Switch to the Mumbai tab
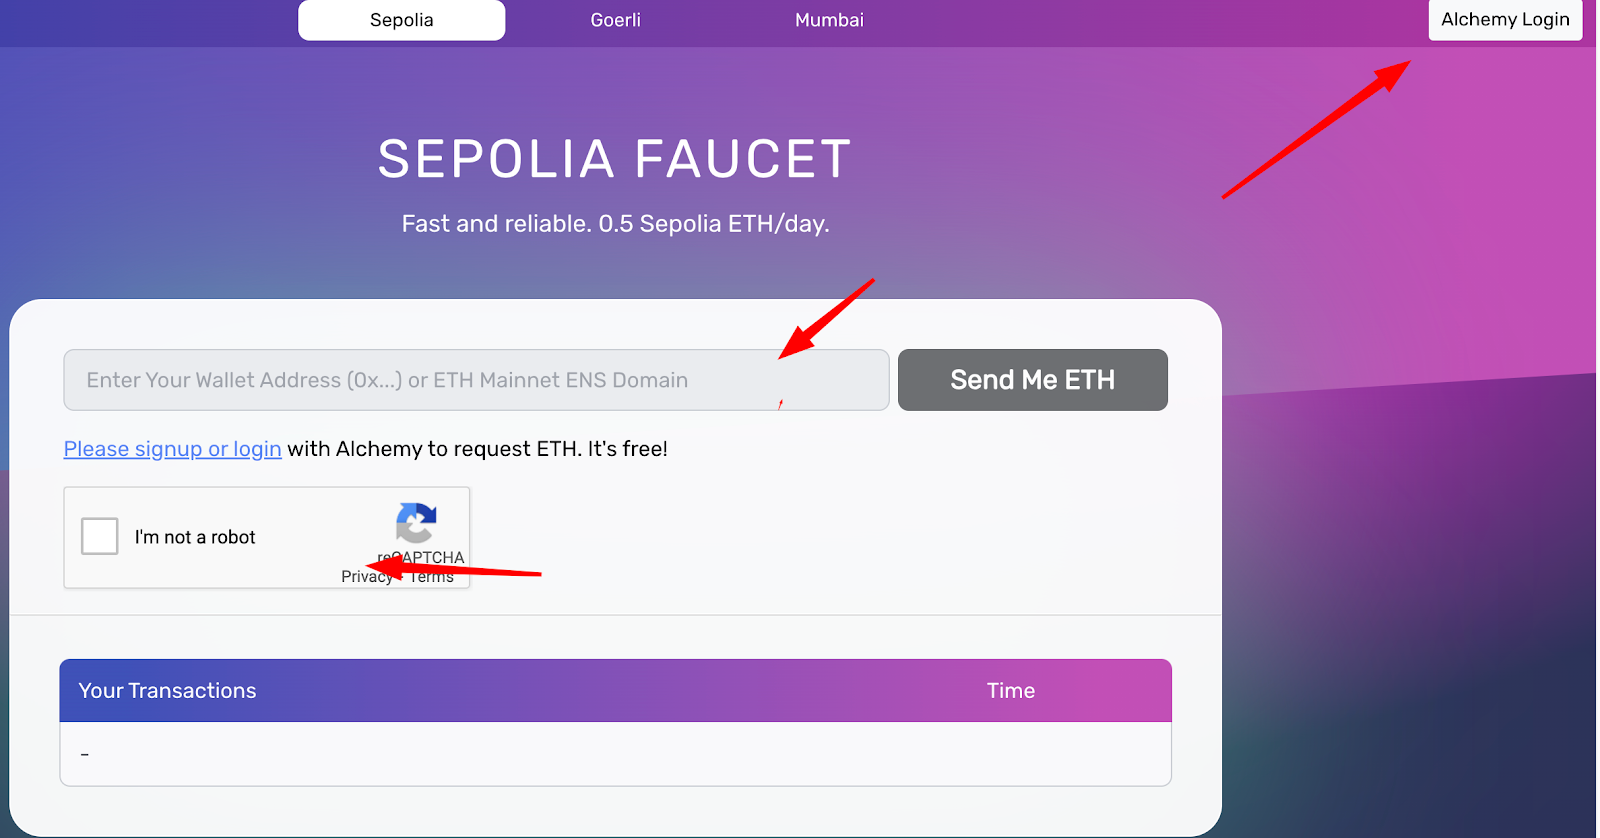The height and width of the screenshot is (838, 1600). (x=829, y=20)
